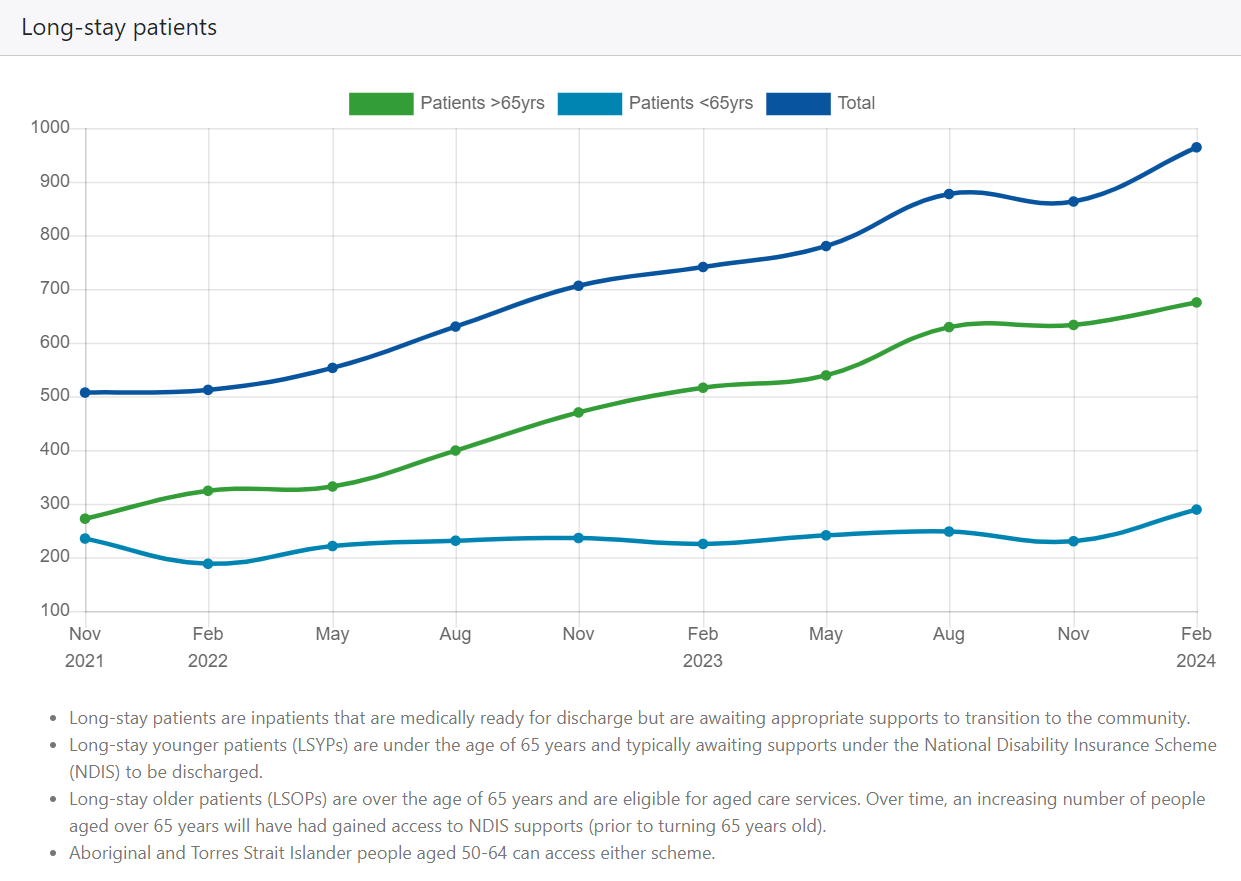
Task: Select the <65yrs point at Feb 2022
Action: [x=208, y=564]
